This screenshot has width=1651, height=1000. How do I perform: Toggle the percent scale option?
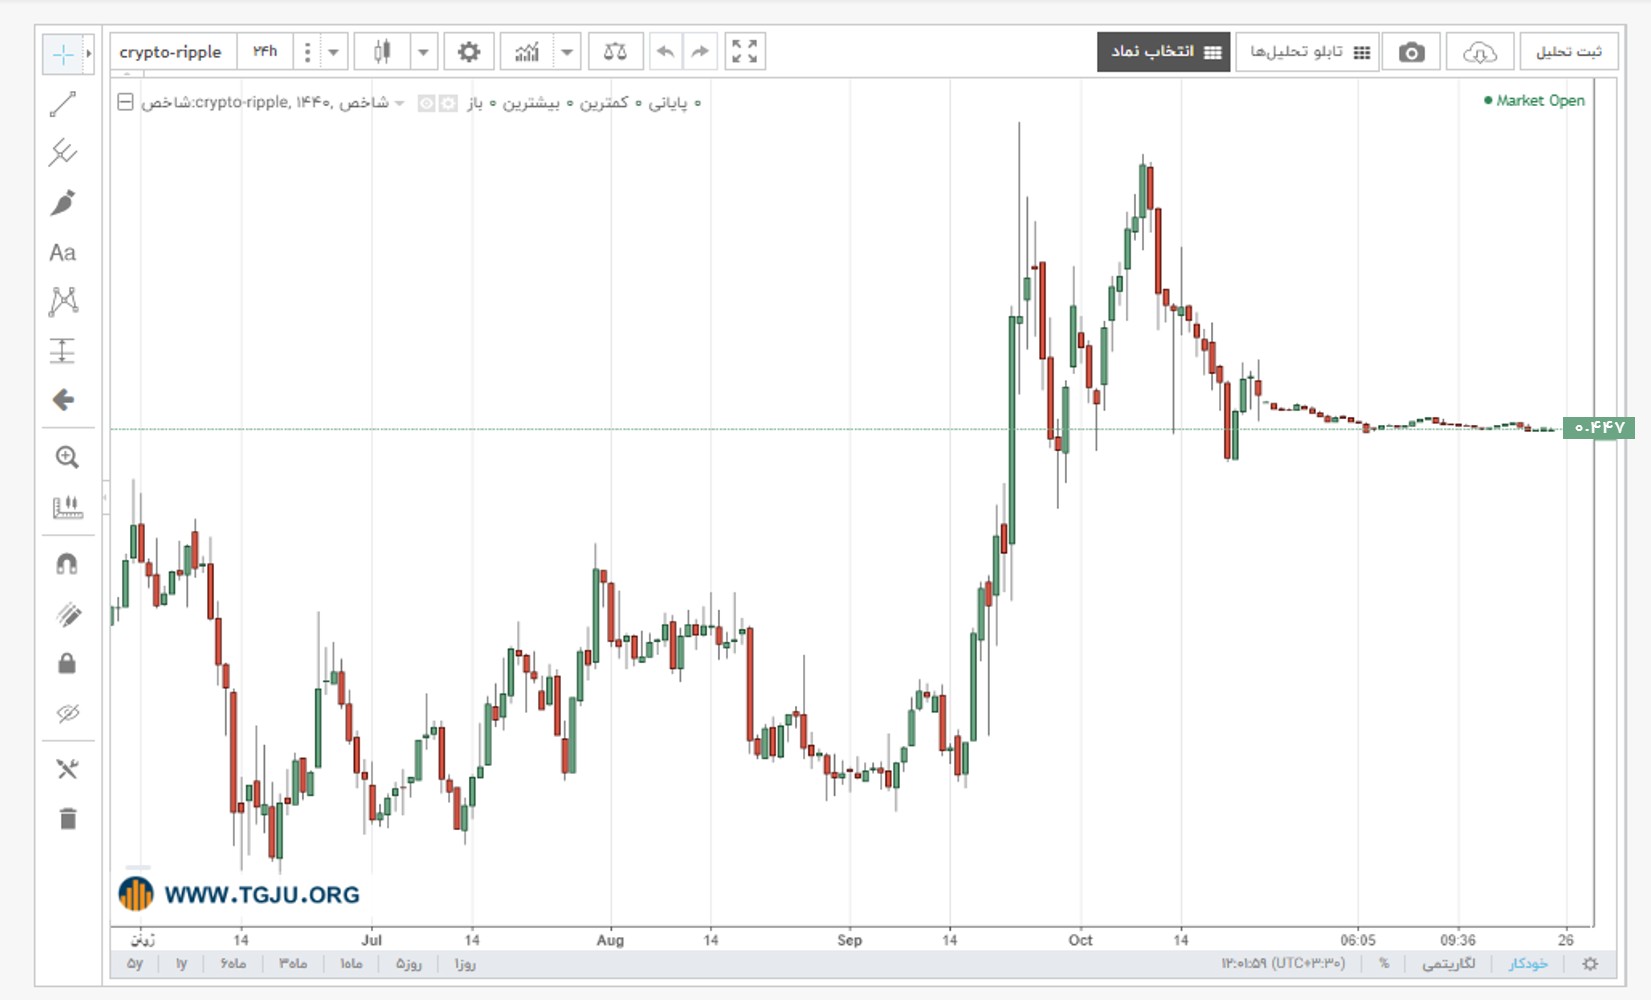click(x=1384, y=964)
